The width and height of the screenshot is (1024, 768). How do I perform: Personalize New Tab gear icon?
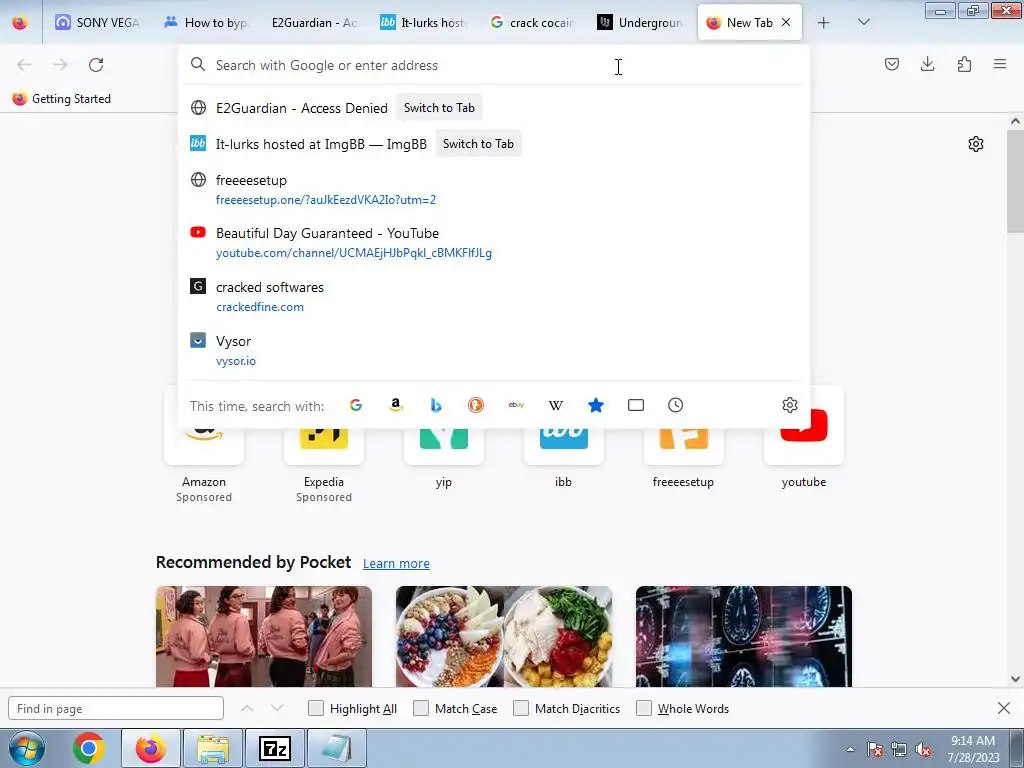point(976,144)
